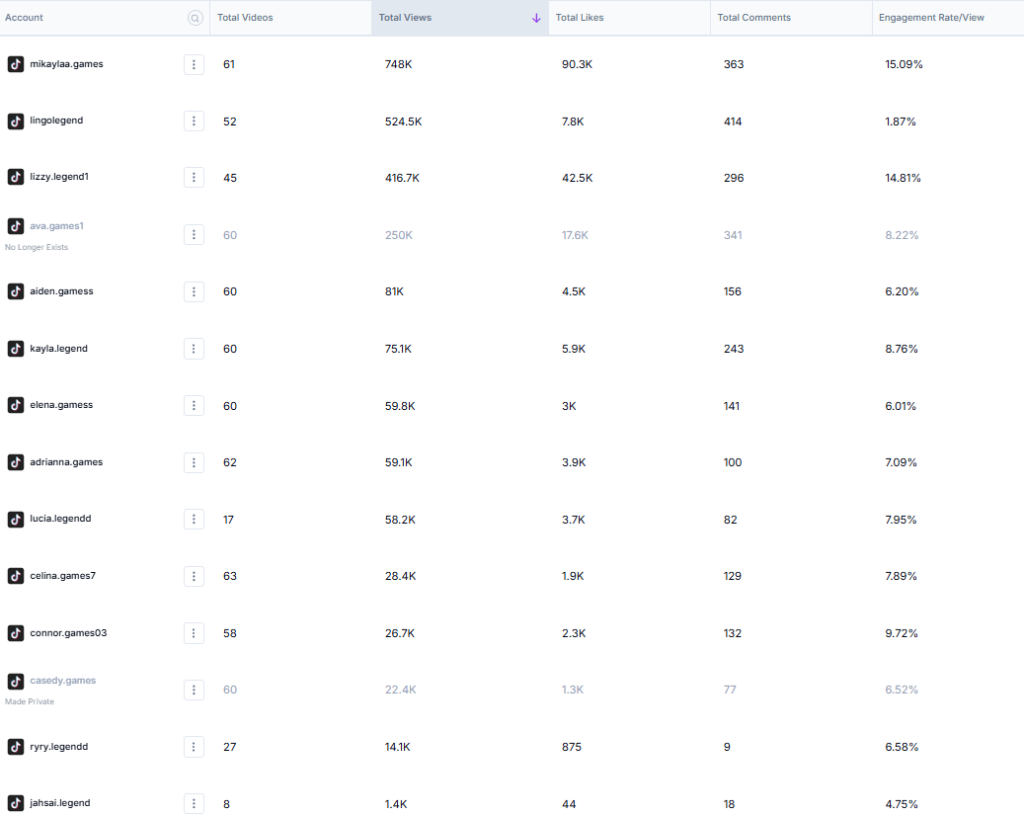Open the options menu for celina.games7
The height and width of the screenshot is (816, 1024).
[194, 576]
